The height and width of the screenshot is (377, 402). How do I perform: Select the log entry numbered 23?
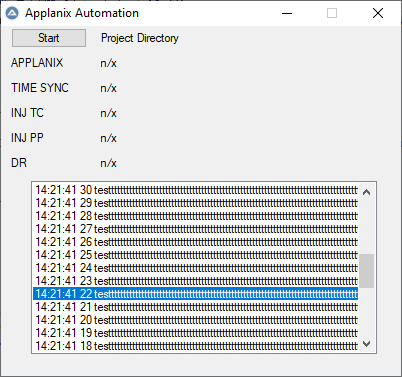(x=195, y=281)
